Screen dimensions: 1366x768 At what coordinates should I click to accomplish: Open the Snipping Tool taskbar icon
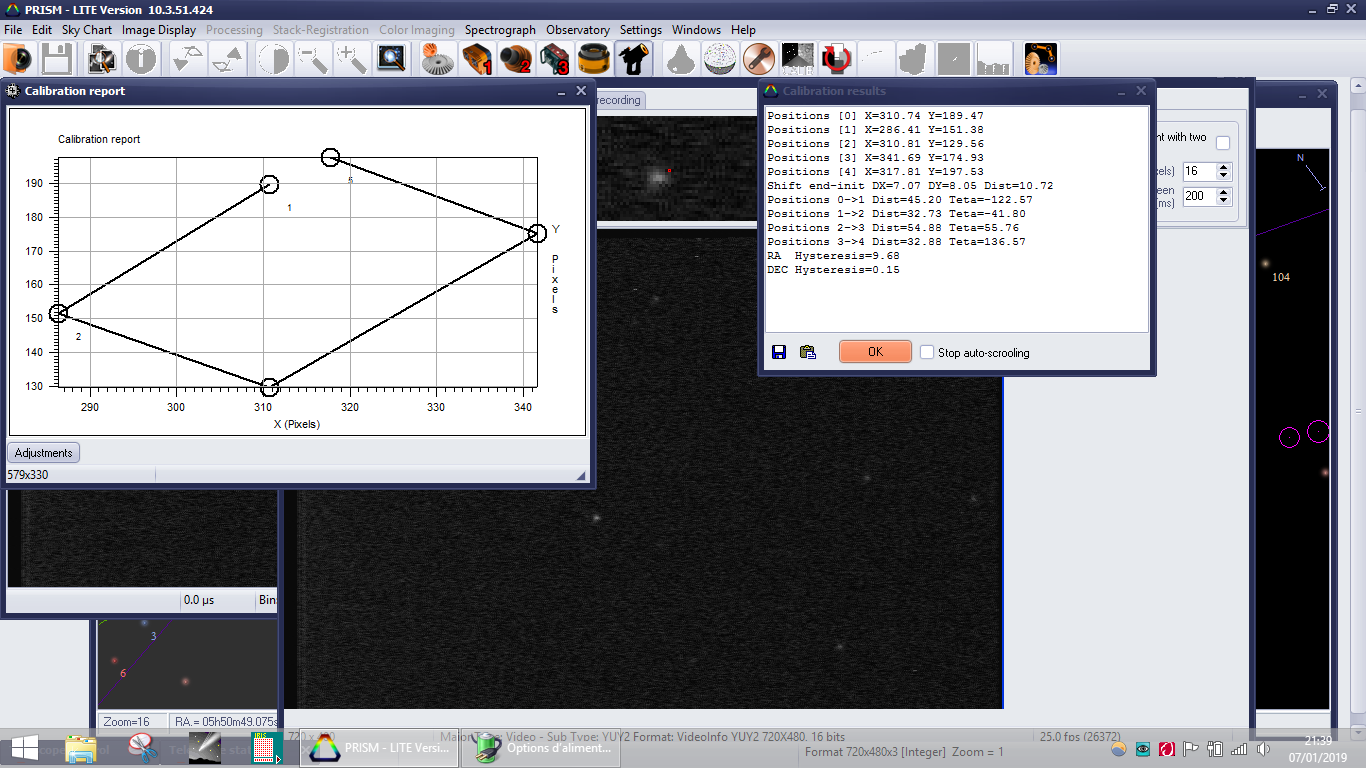tap(145, 747)
